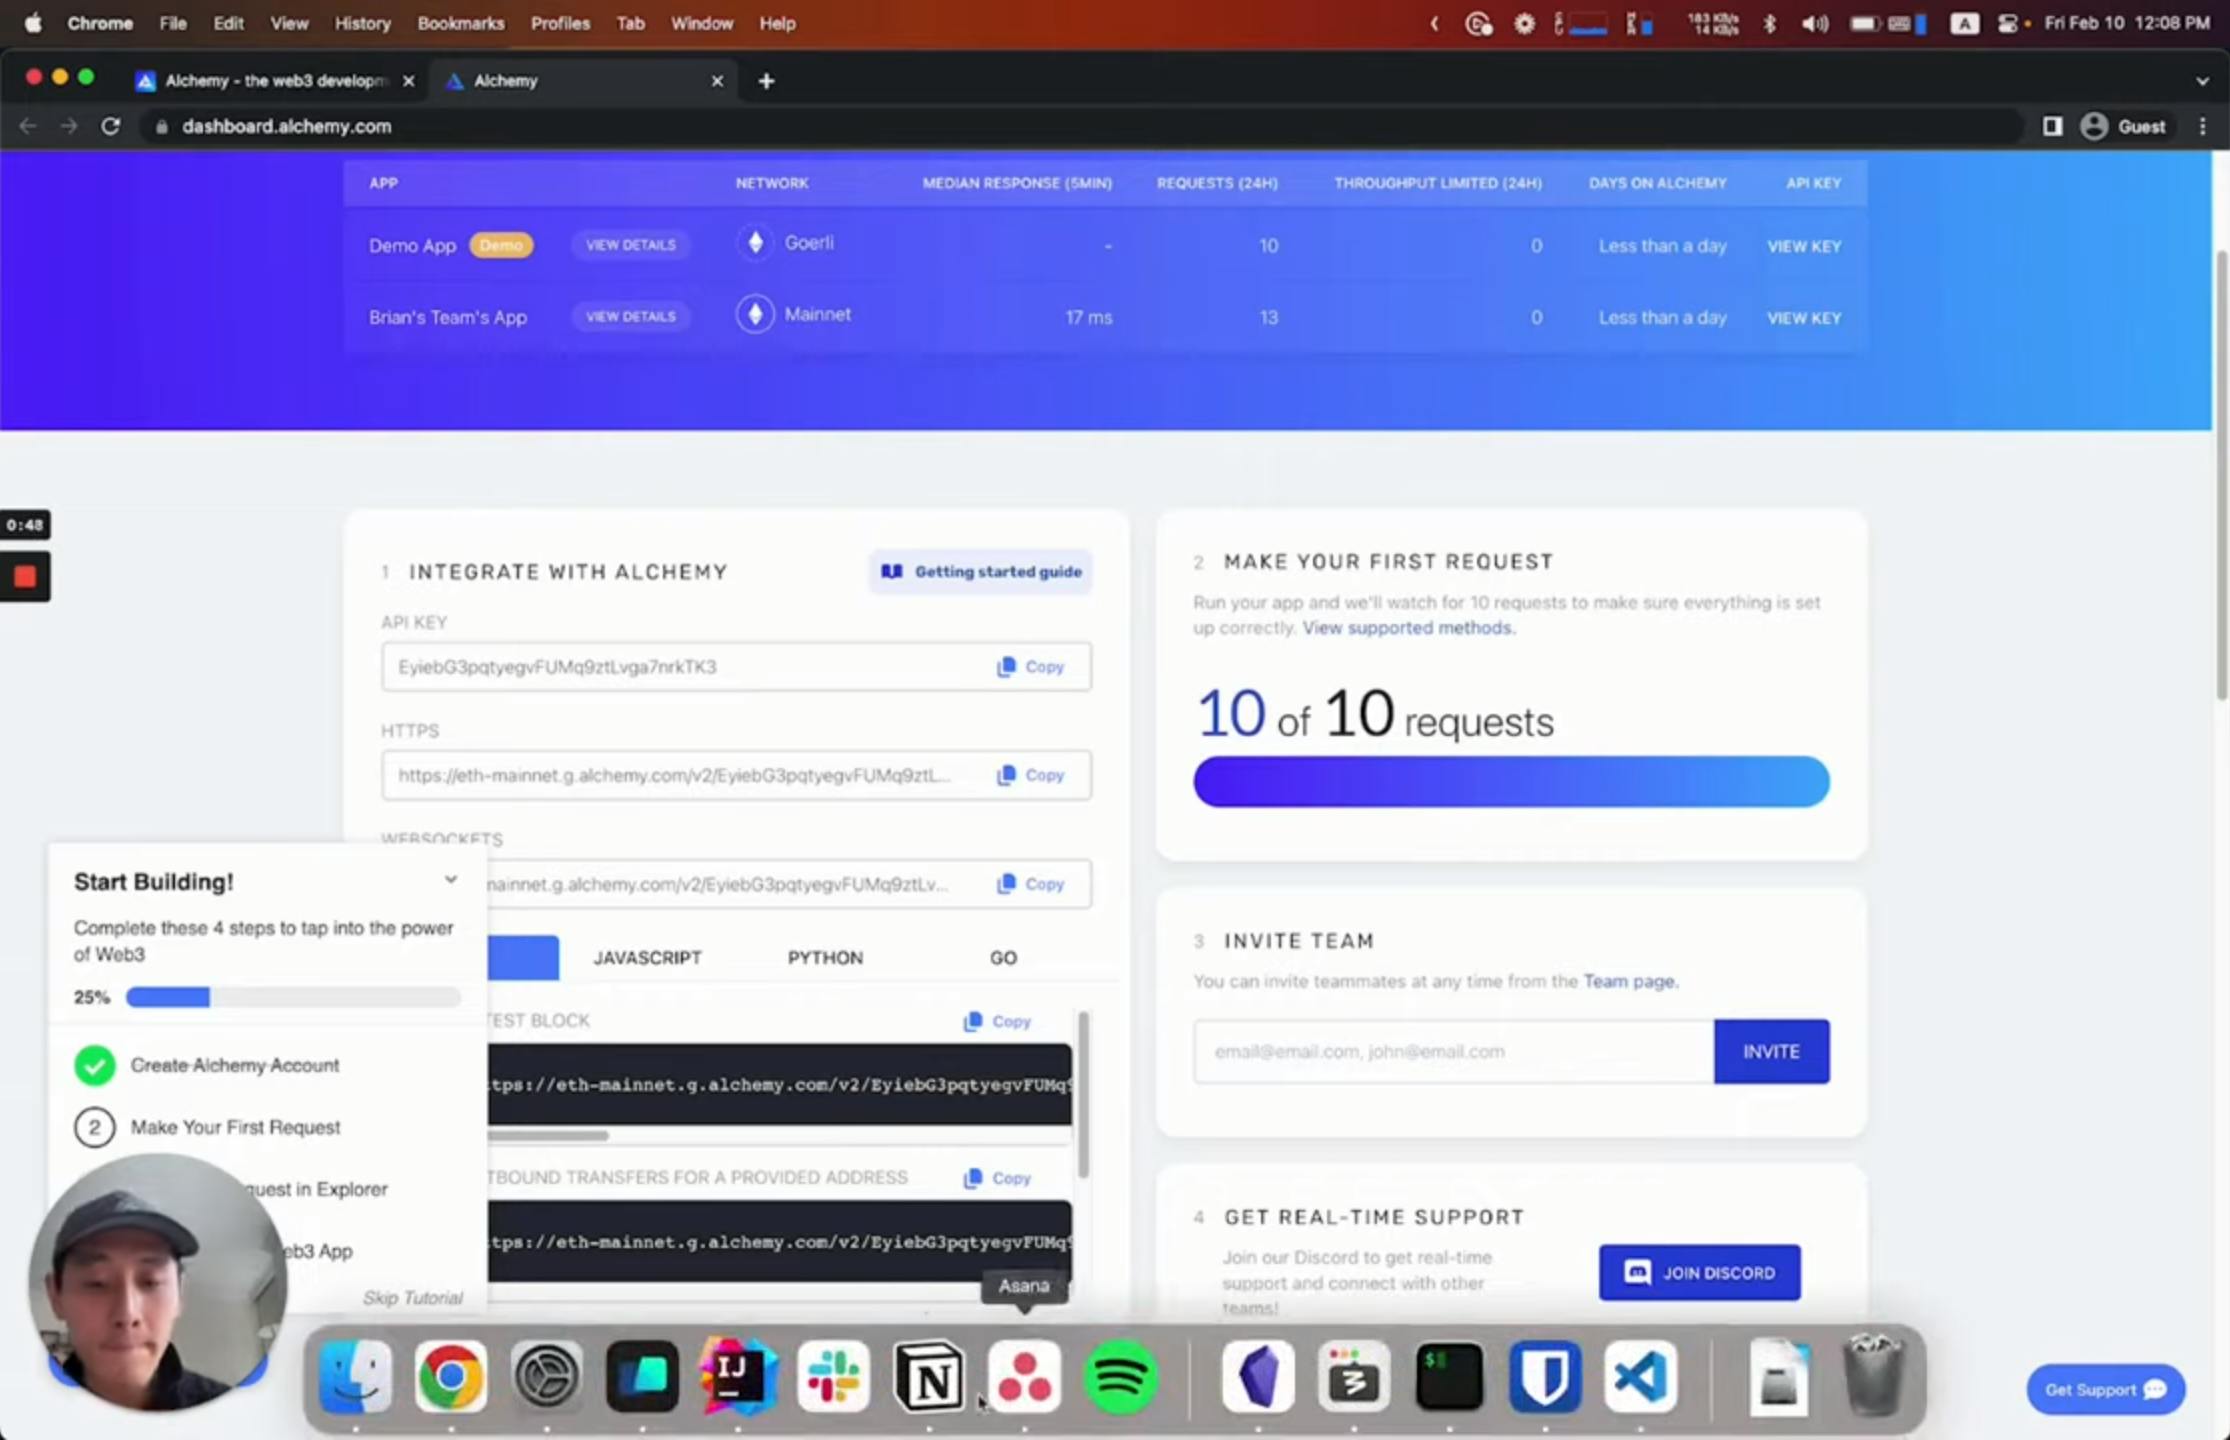The image size is (2230, 1440).
Task: Collapse the Start Building panel
Action: tap(450, 880)
